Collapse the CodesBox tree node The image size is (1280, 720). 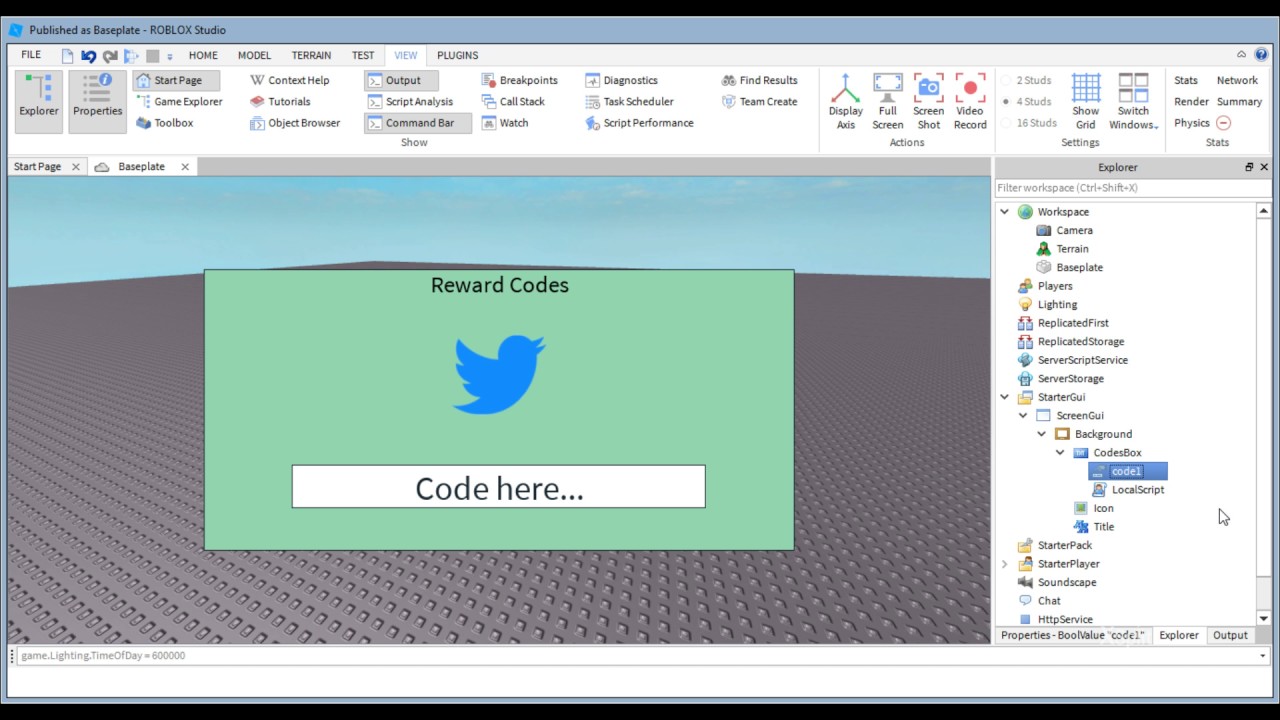[1060, 452]
